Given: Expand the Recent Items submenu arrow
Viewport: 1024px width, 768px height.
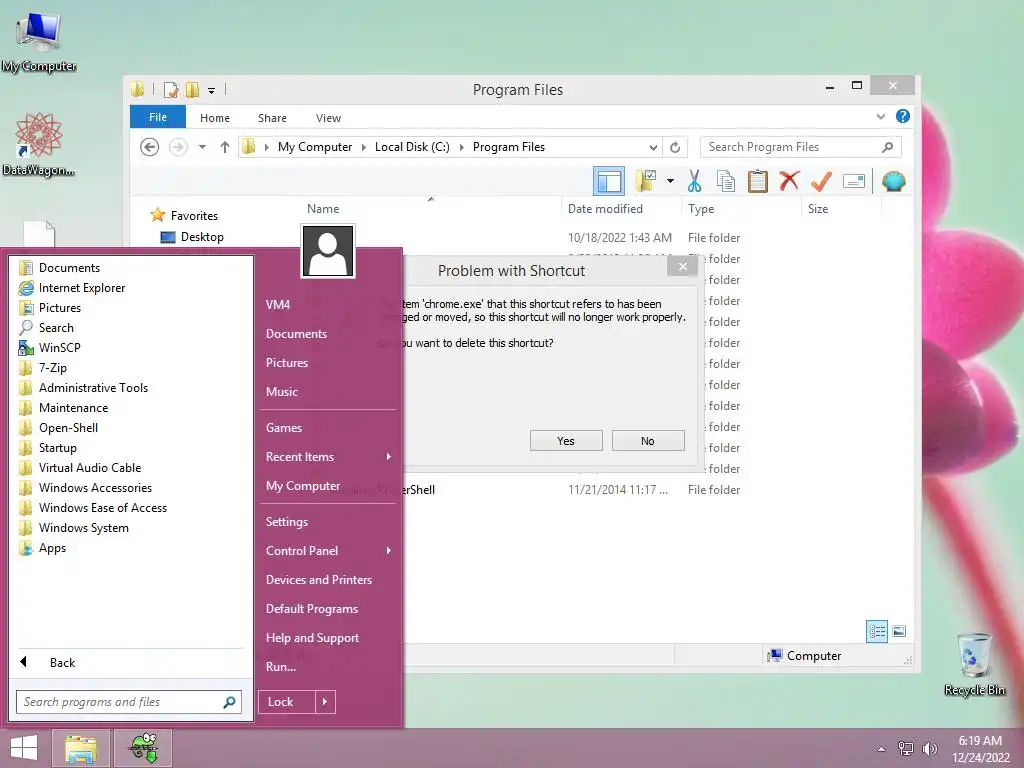Looking at the screenshot, I should click(389, 456).
